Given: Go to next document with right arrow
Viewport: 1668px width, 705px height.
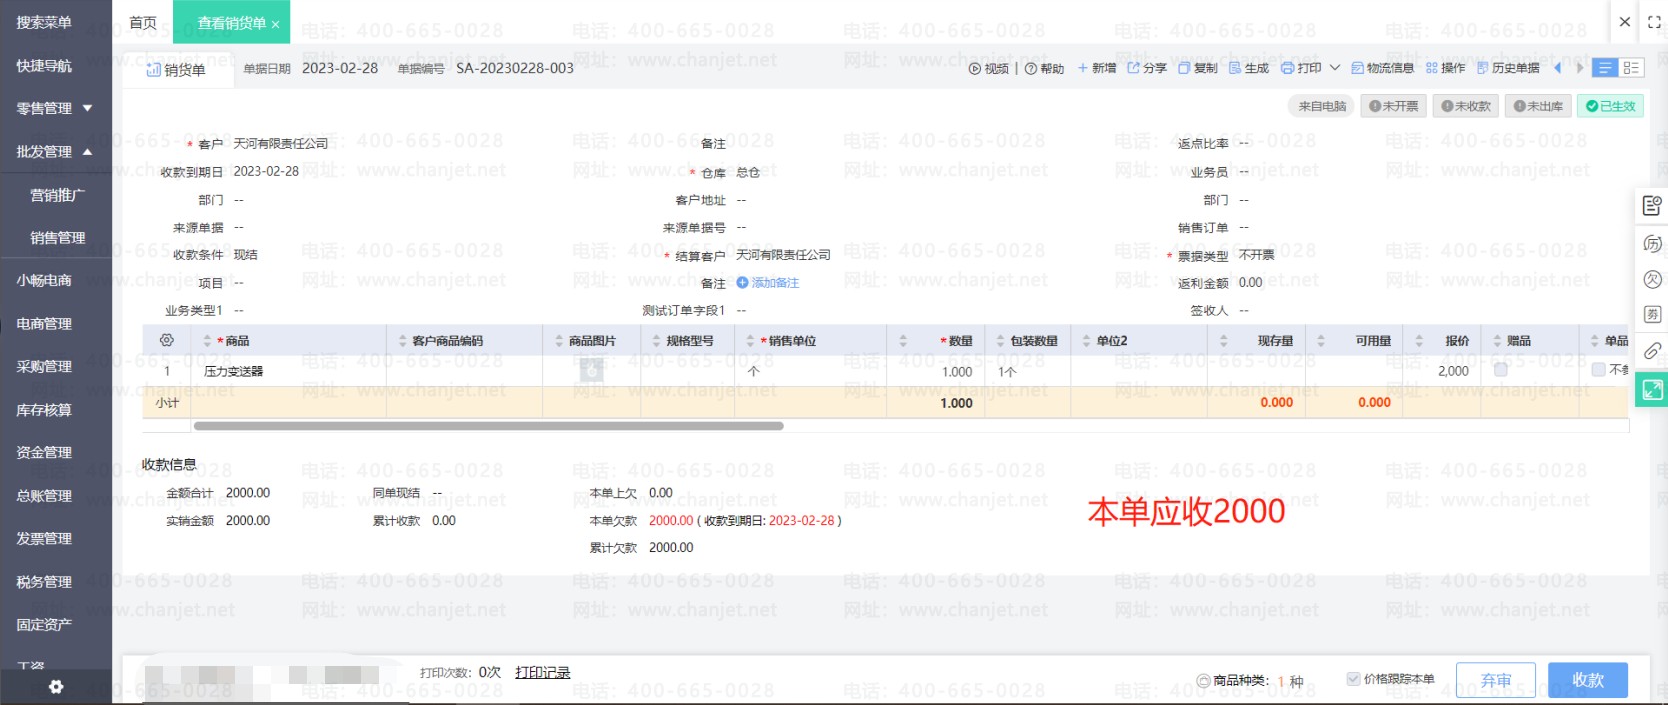Looking at the screenshot, I should (1580, 68).
